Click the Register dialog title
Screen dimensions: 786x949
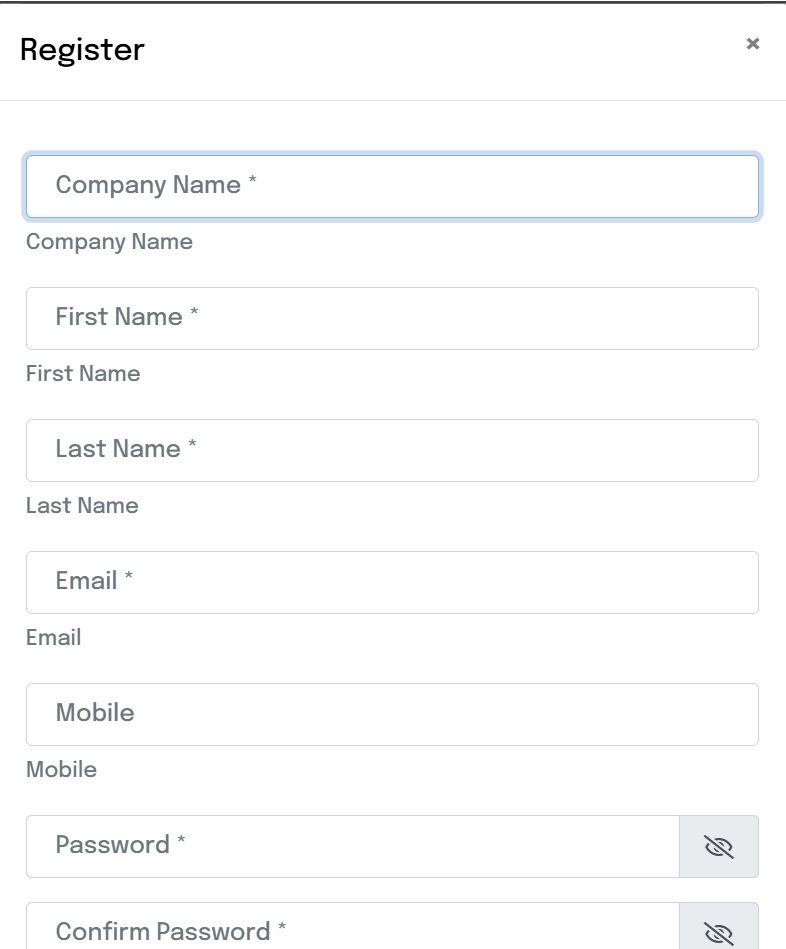click(x=82, y=49)
